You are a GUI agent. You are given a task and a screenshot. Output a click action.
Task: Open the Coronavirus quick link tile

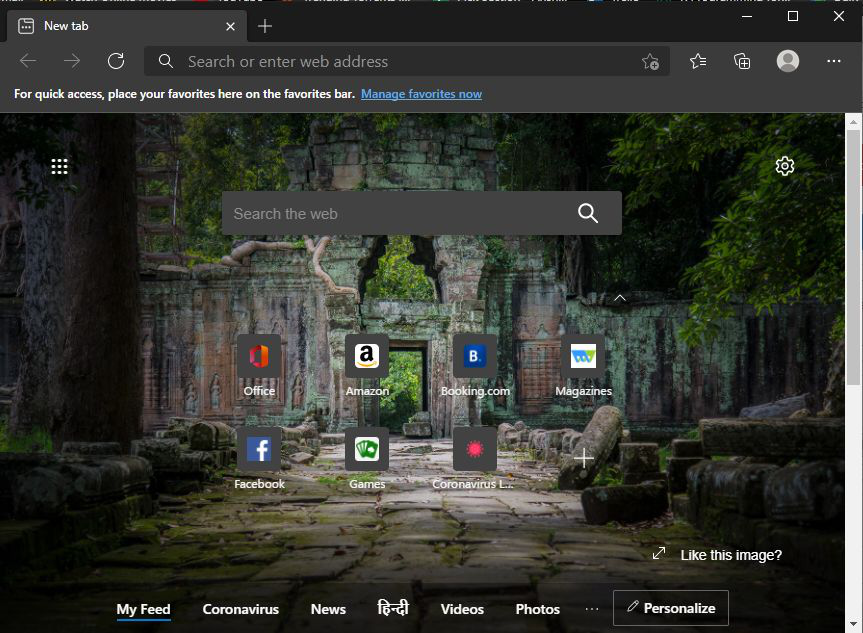point(474,449)
